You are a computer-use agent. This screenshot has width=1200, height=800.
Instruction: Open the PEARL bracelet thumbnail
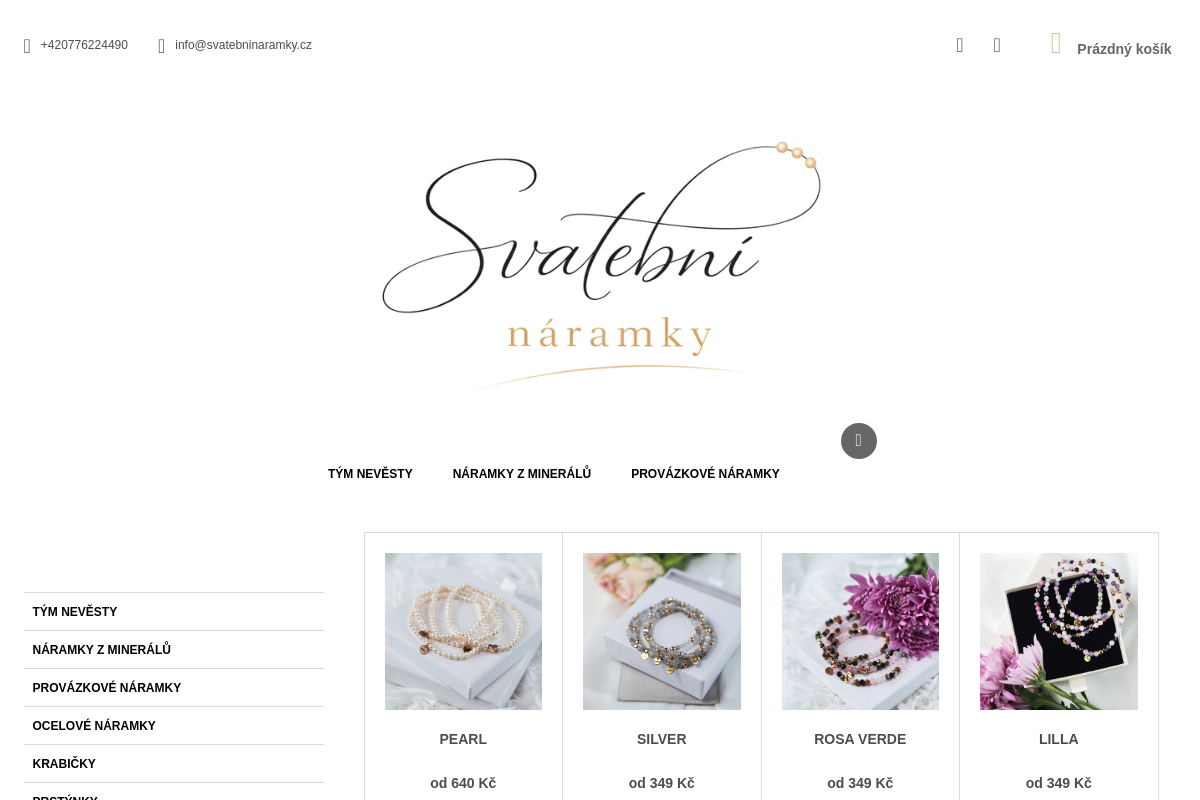(x=463, y=631)
